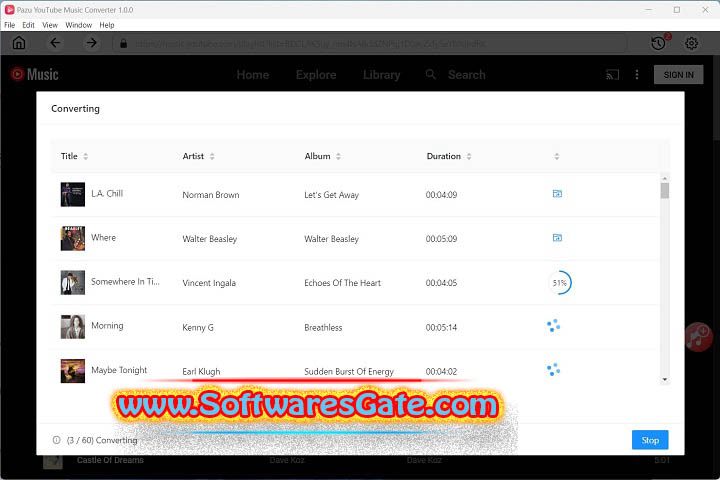Screen dimensions: 720x480
Task: Click the search magnifier icon
Action: tap(430, 74)
